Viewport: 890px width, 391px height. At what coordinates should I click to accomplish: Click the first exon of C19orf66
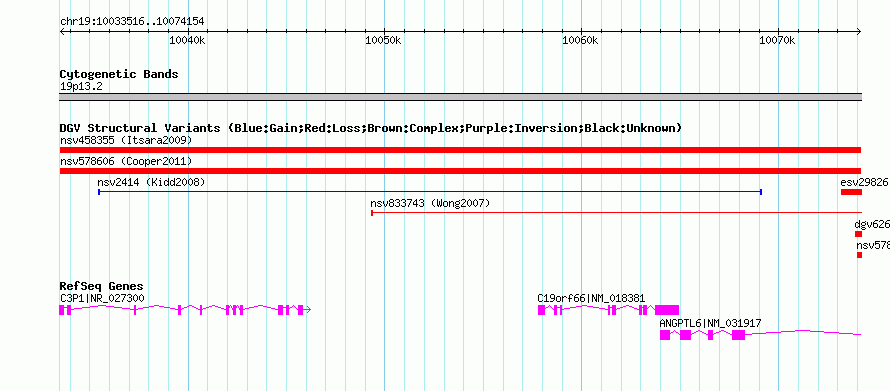541,310
